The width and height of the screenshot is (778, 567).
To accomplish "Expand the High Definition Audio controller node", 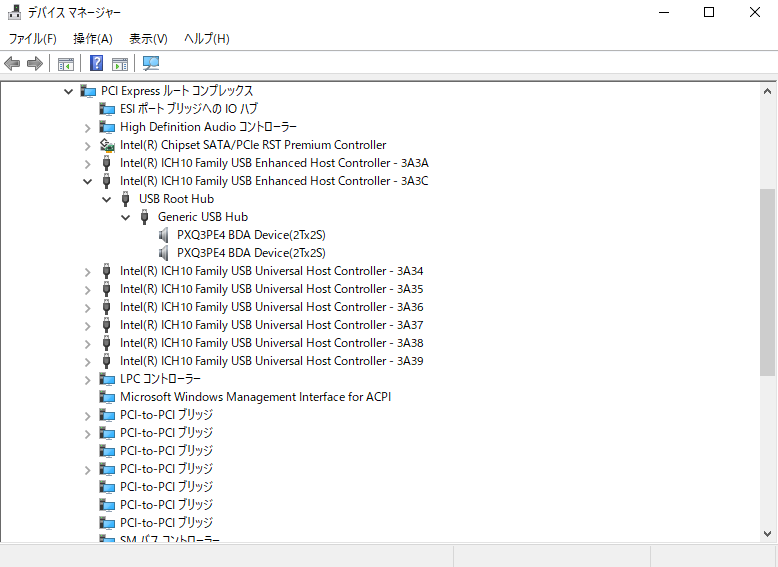I will tap(88, 128).
